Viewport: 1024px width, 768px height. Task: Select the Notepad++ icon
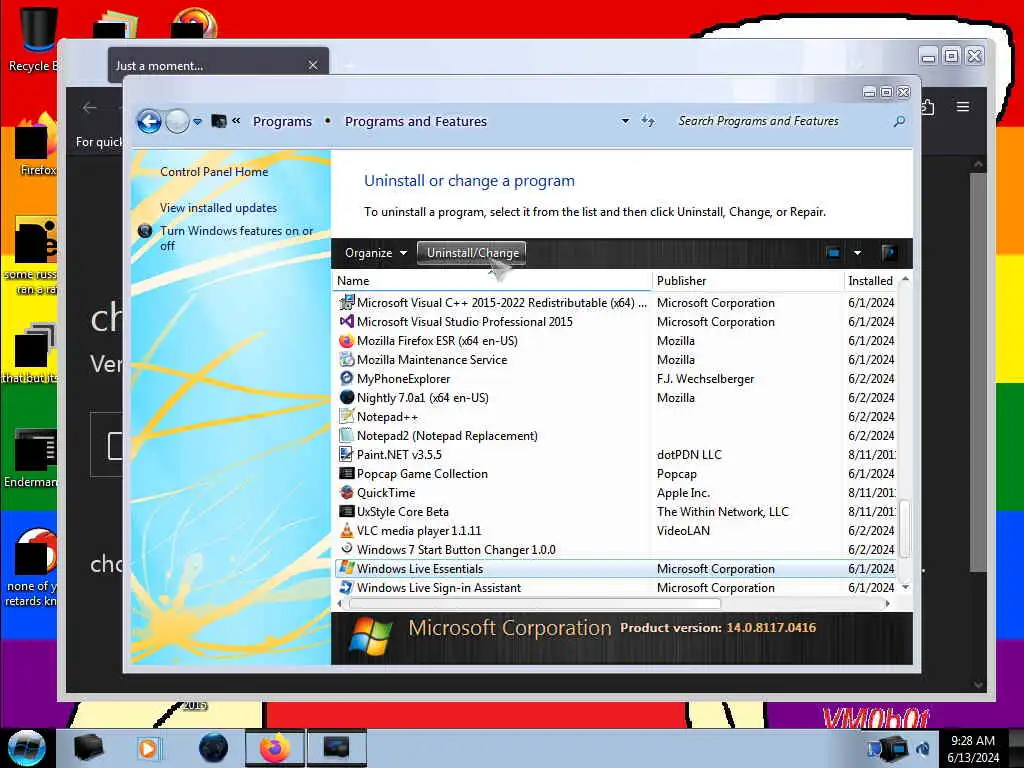[x=346, y=416]
